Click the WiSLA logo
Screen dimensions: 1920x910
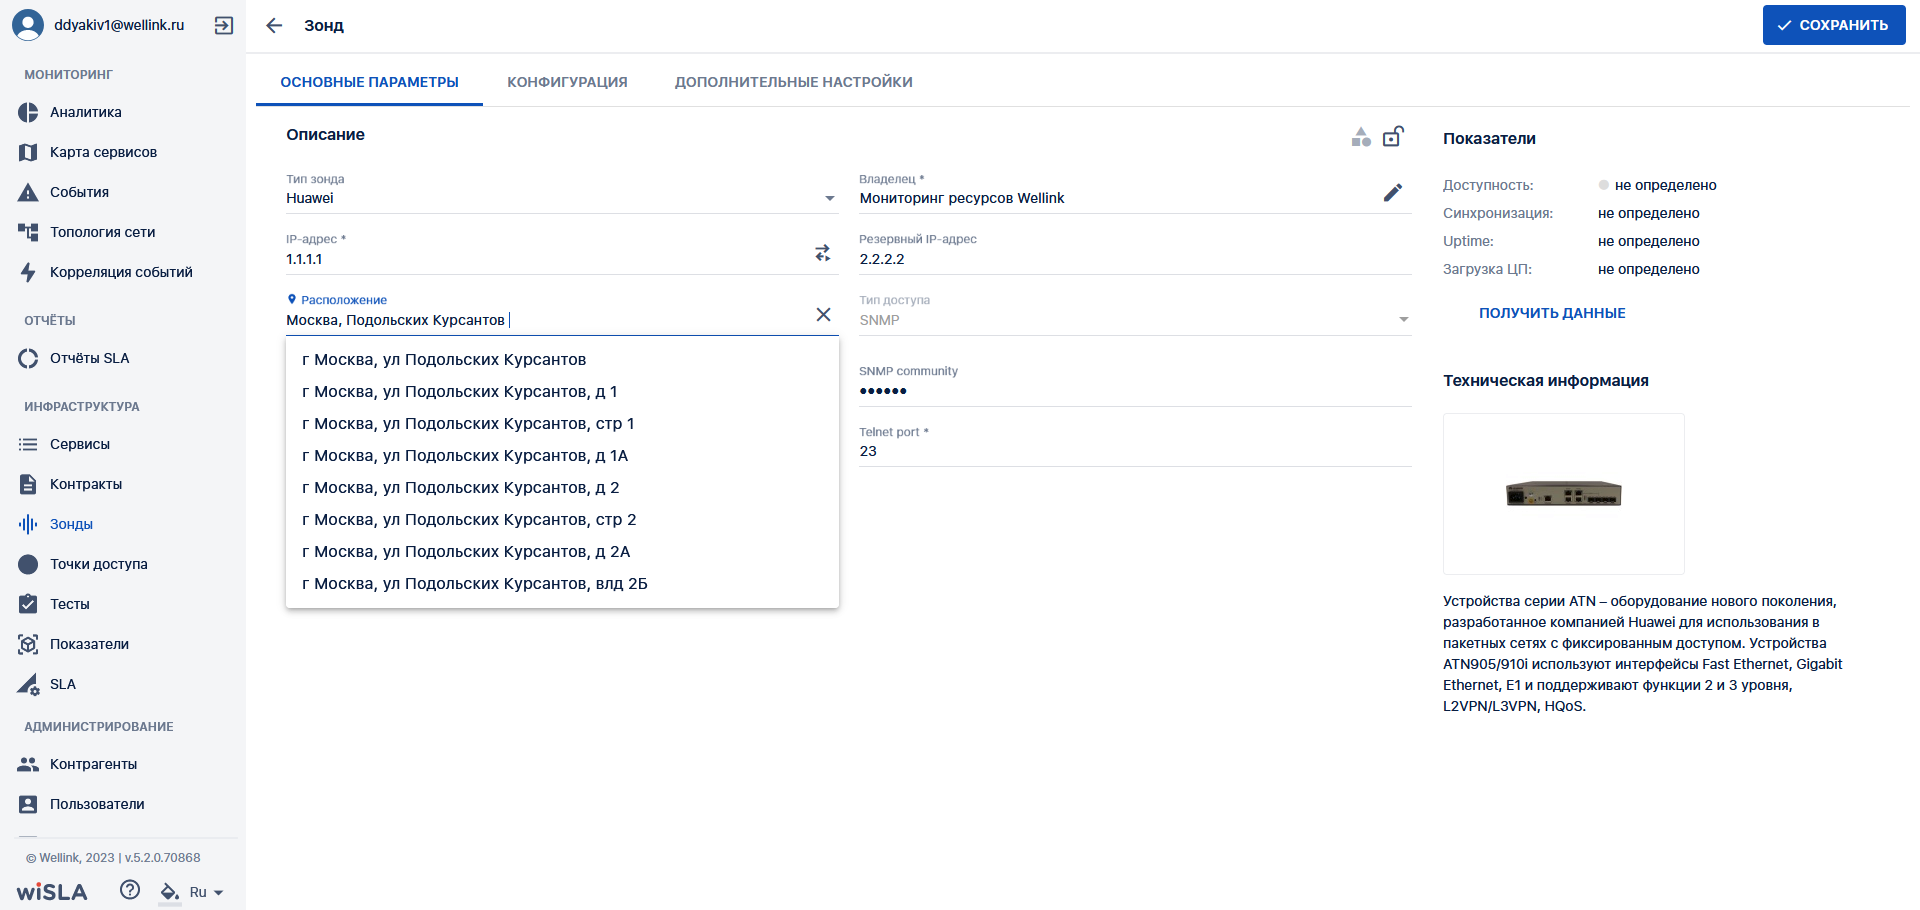coord(52,892)
